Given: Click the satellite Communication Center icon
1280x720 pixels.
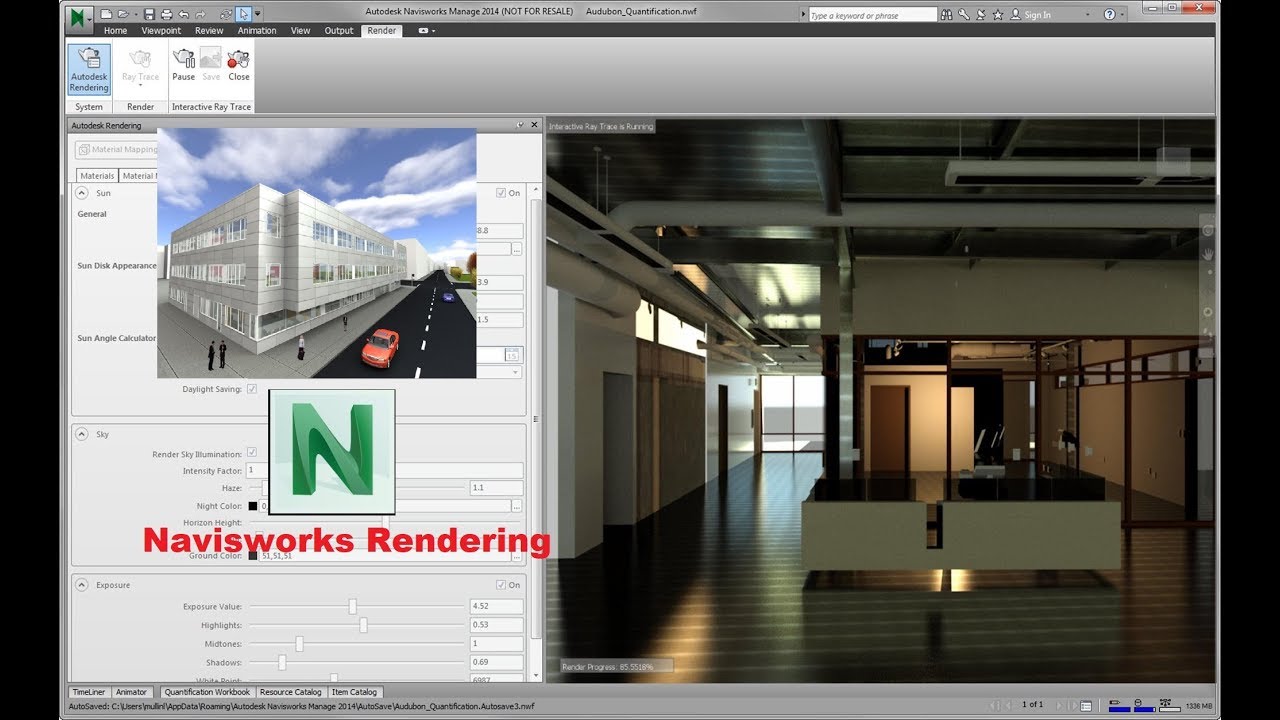Looking at the screenshot, I should pos(980,15).
